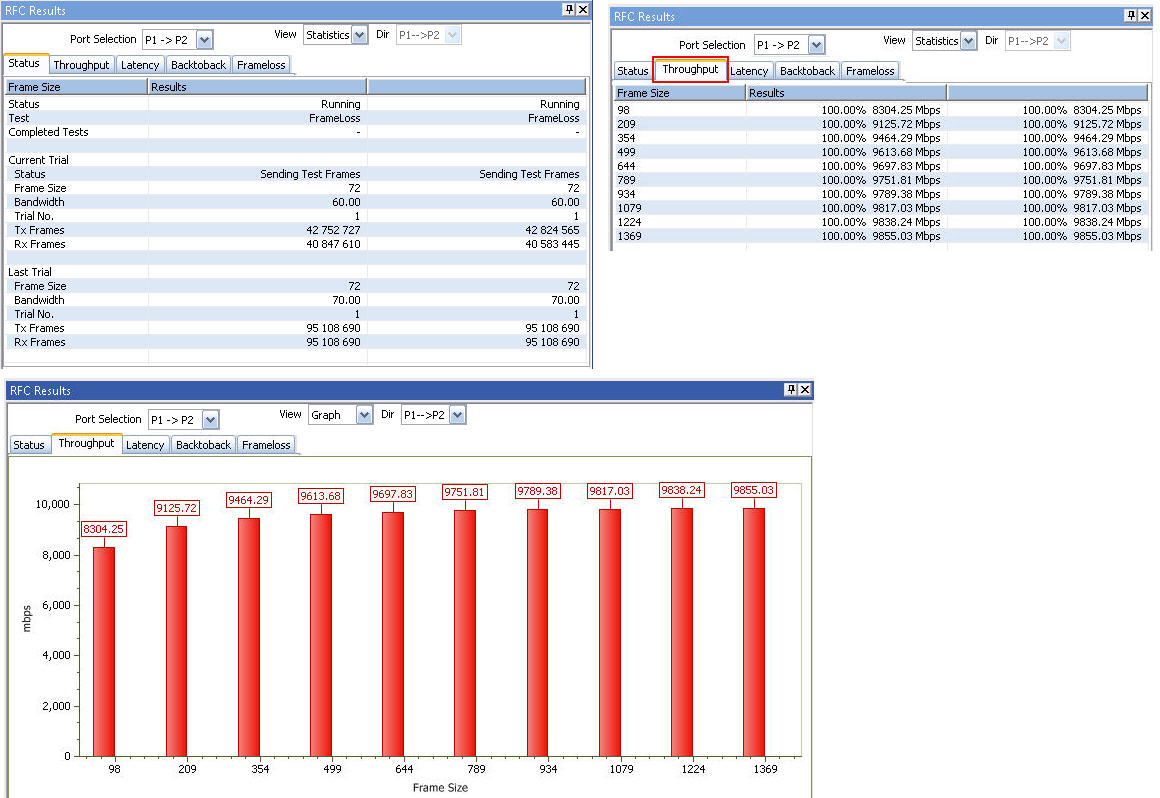This screenshot has width=1160, height=798.
Task: Click Results column header in top-left panel
Action: click(257, 87)
